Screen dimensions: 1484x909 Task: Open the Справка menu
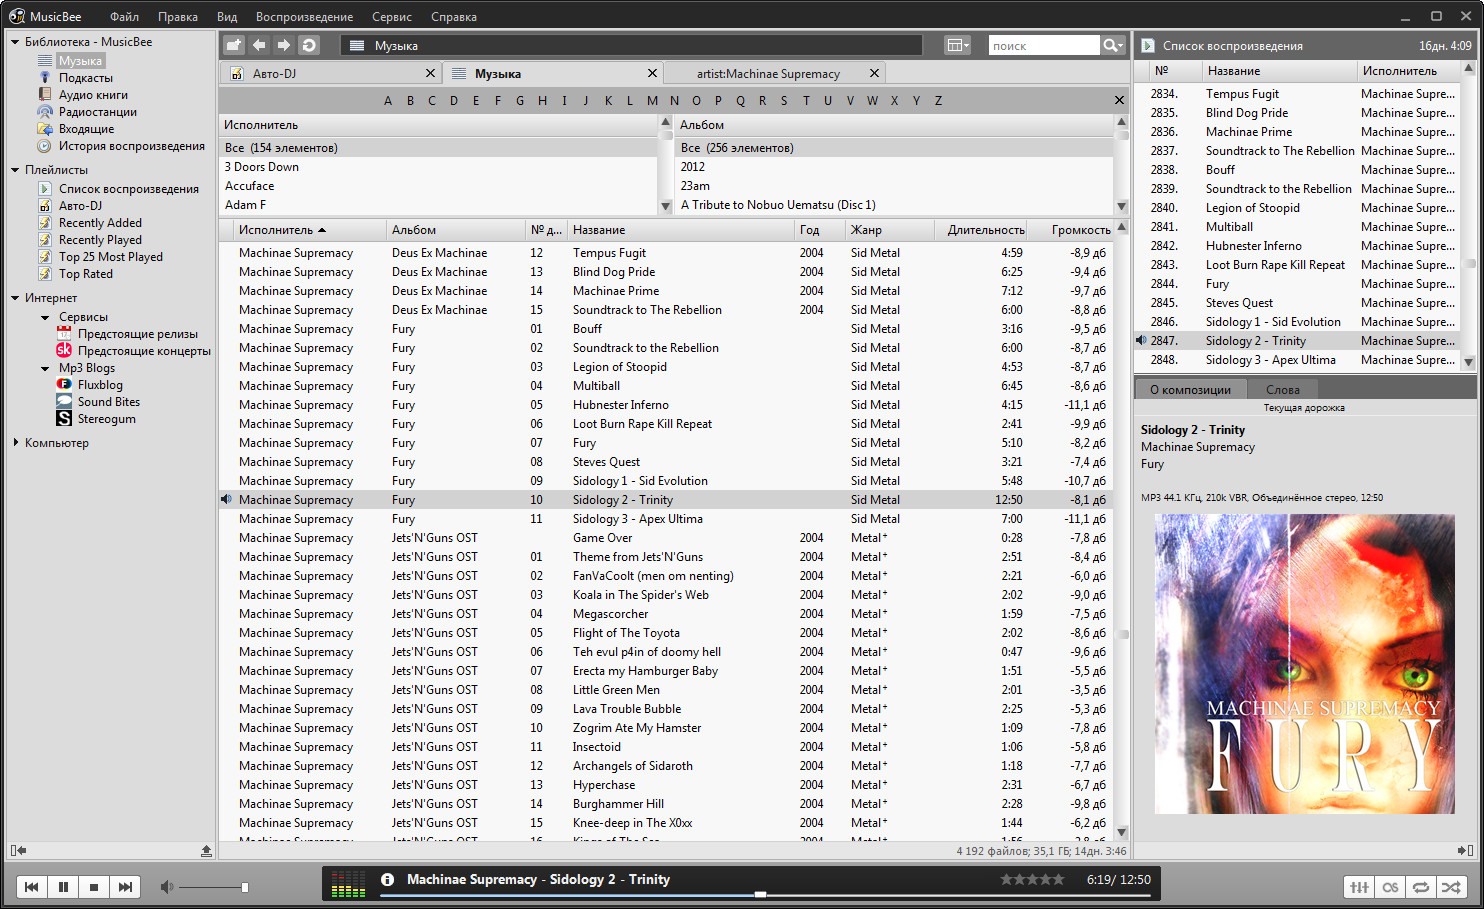pyautogui.click(x=454, y=17)
